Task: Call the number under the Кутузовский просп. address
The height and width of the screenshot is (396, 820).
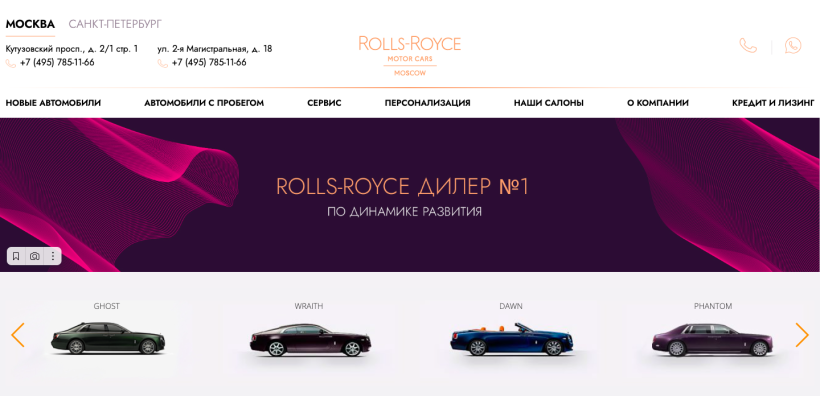Action: pos(57,63)
